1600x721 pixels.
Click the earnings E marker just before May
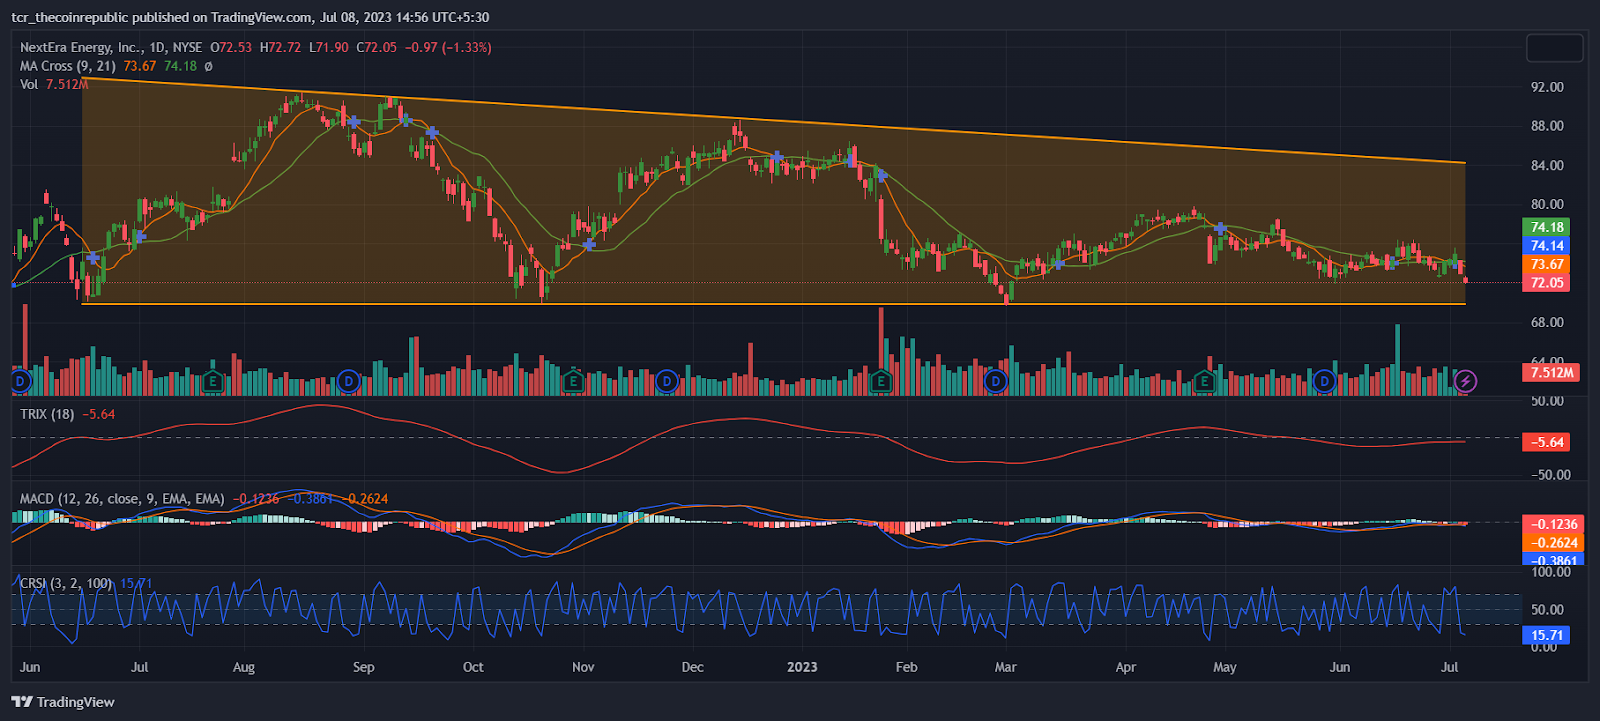click(1204, 381)
